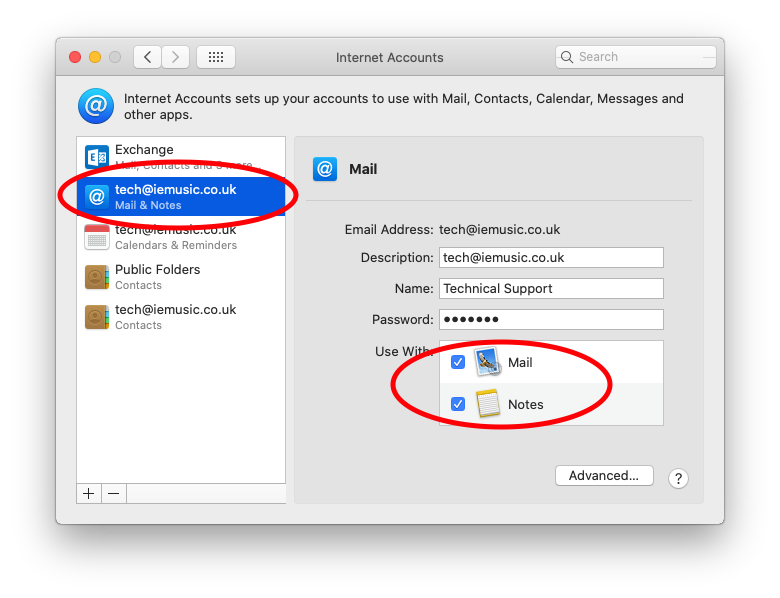Click the red close window button

click(75, 57)
